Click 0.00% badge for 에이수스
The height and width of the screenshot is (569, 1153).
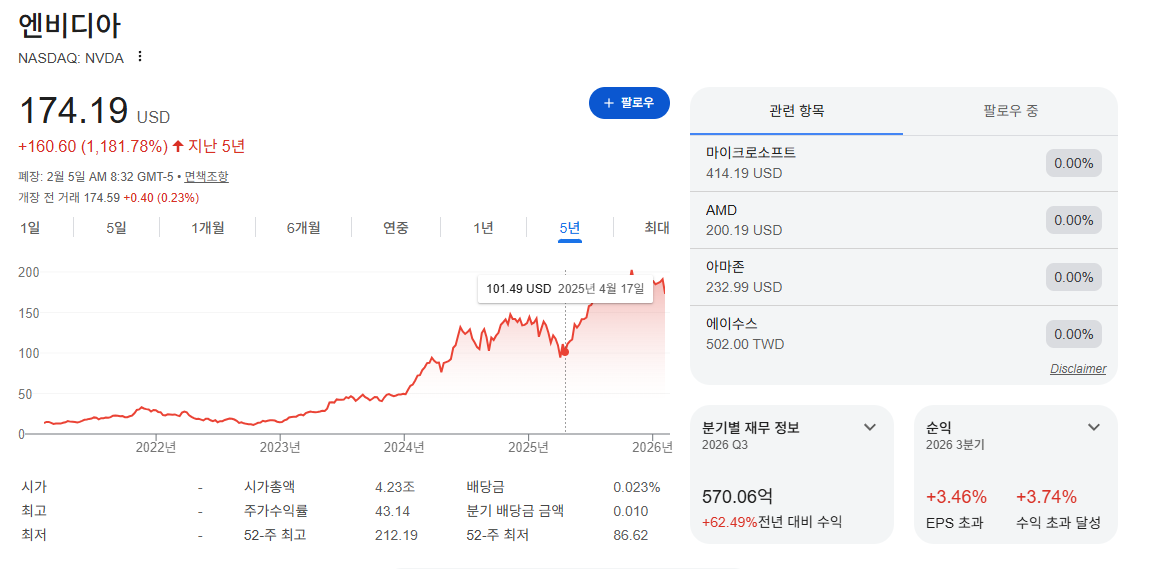click(1074, 334)
